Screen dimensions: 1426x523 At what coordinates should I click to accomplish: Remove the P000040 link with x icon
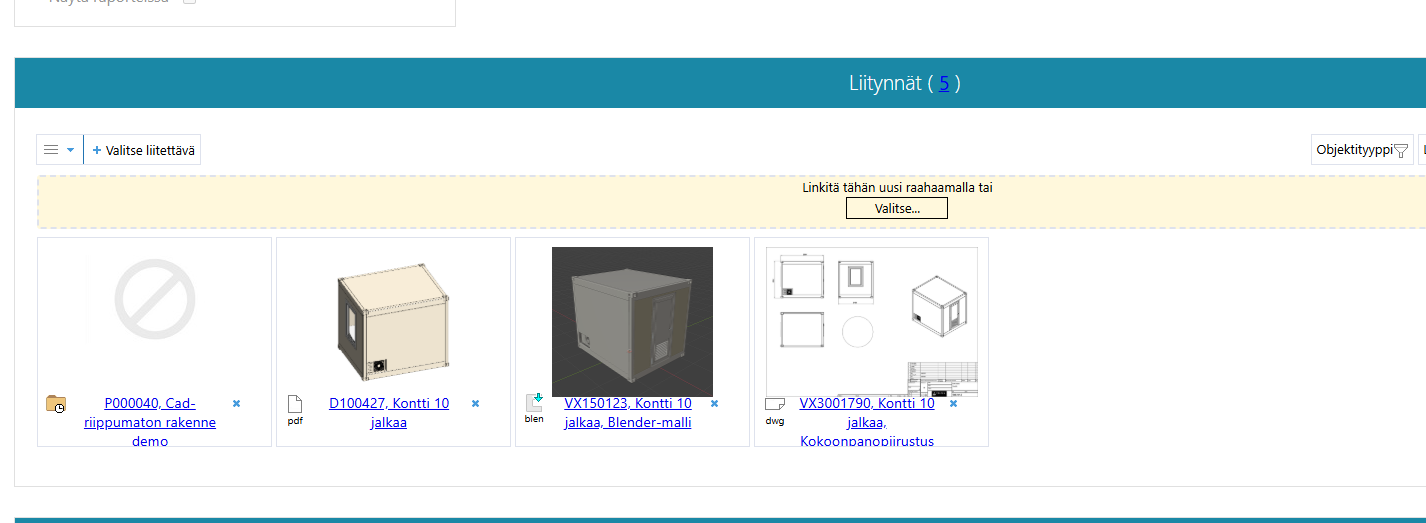[237, 404]
